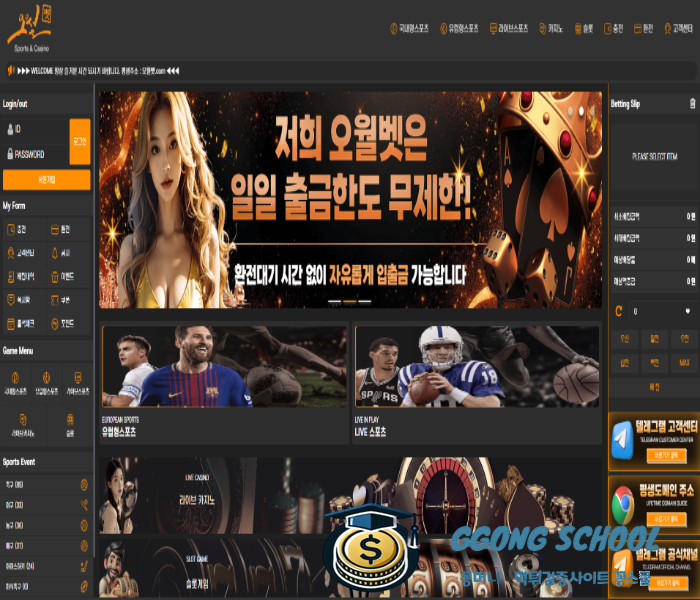The height and width of the screenshot is (600, 700).
Task: Open the Live In Play sports thumbnail
Action: click(477, 366)
